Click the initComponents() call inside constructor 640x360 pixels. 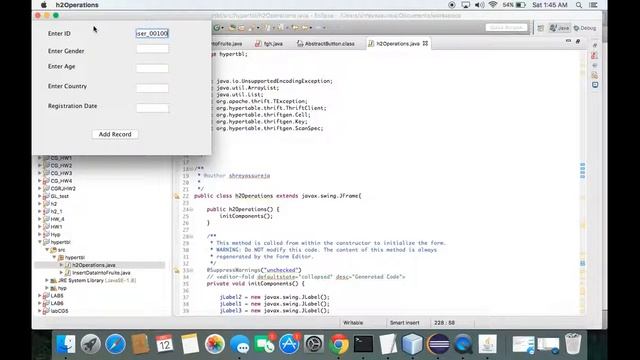246,216
